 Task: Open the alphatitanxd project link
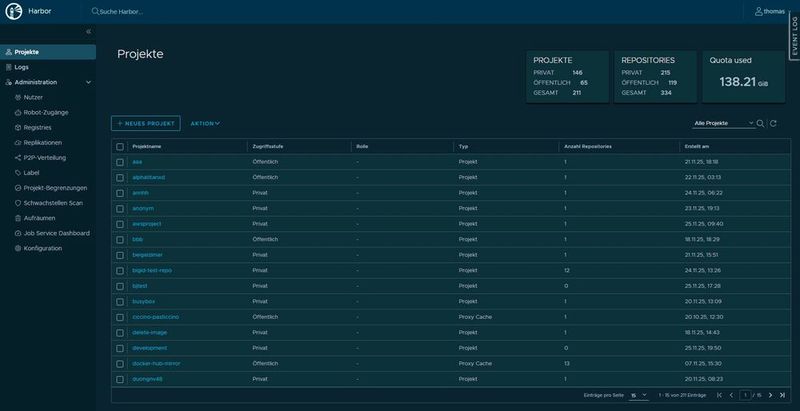[x=148, y=177]
